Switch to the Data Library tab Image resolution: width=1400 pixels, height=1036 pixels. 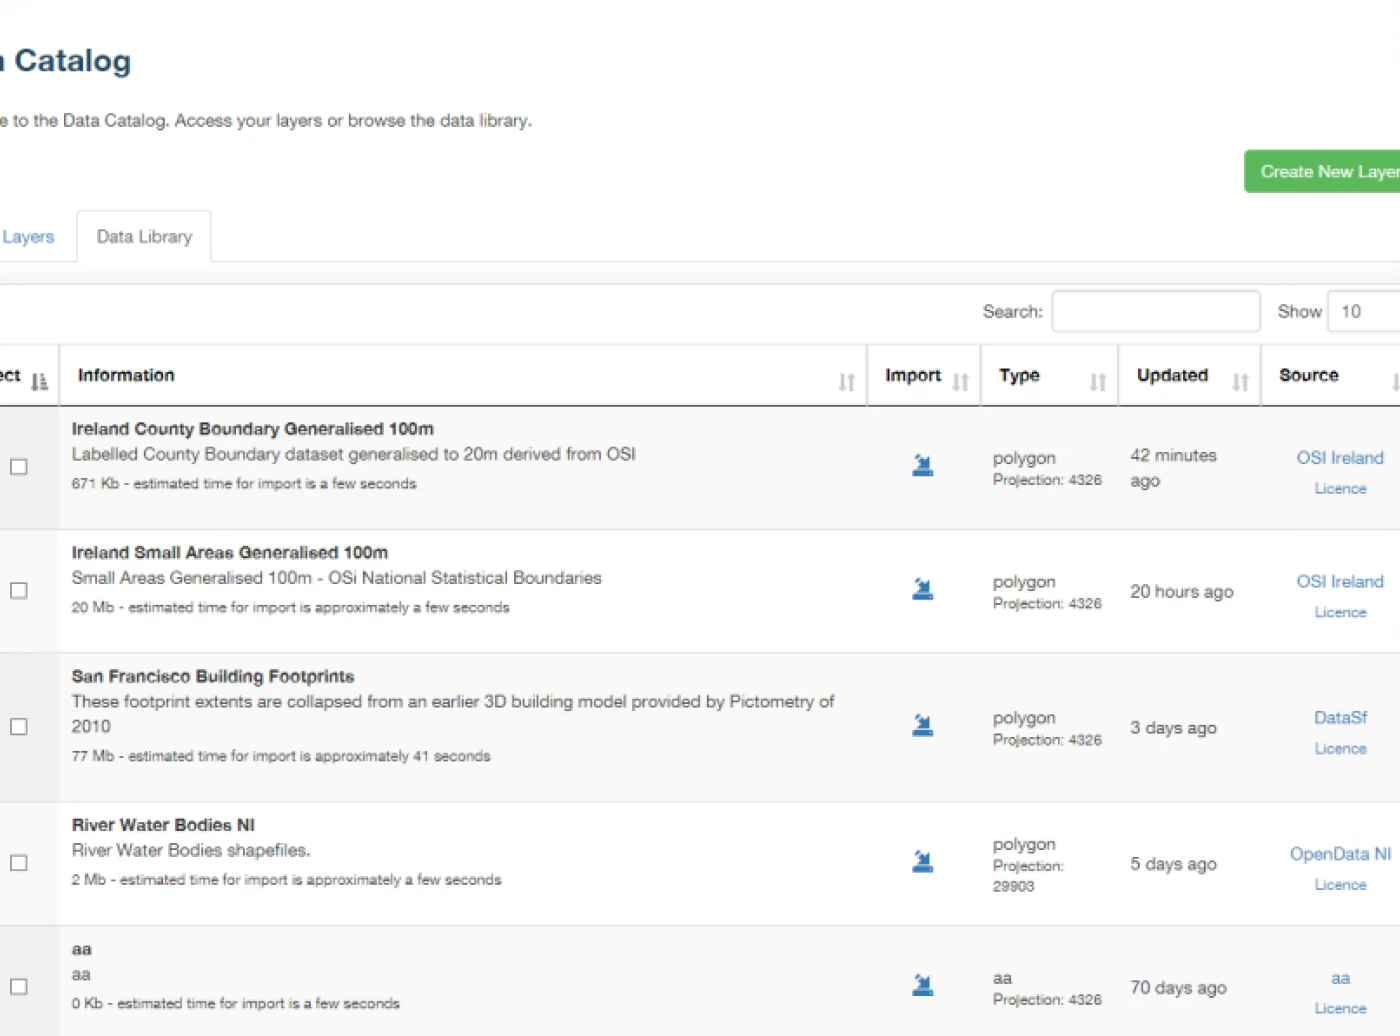(x=144, y=237)
